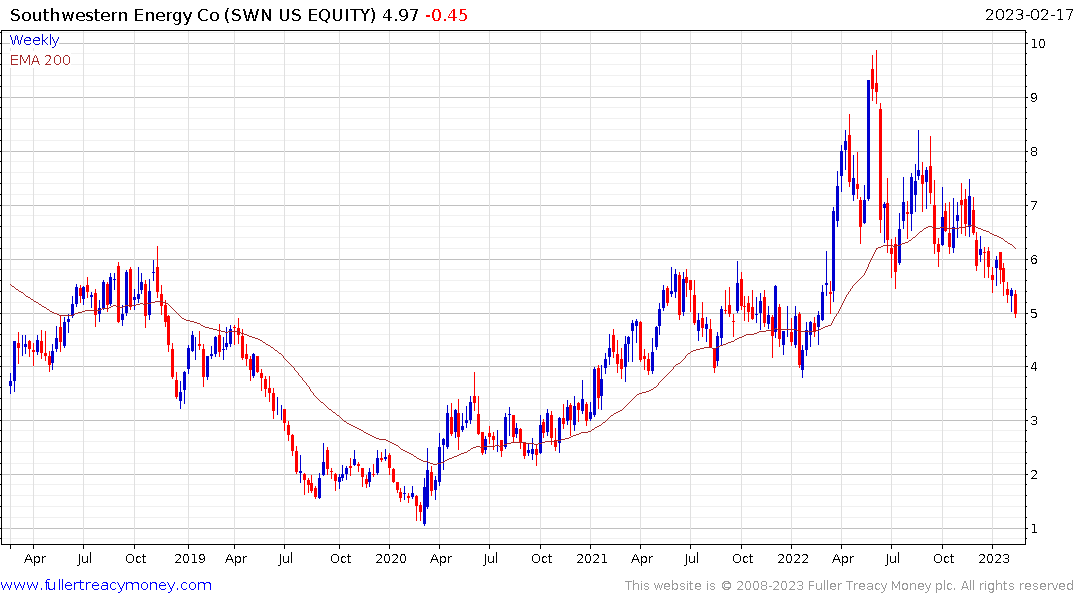Screen dimensions: 1075x600
Task: Click the red -0.45 price change
Action: [446, 15]
